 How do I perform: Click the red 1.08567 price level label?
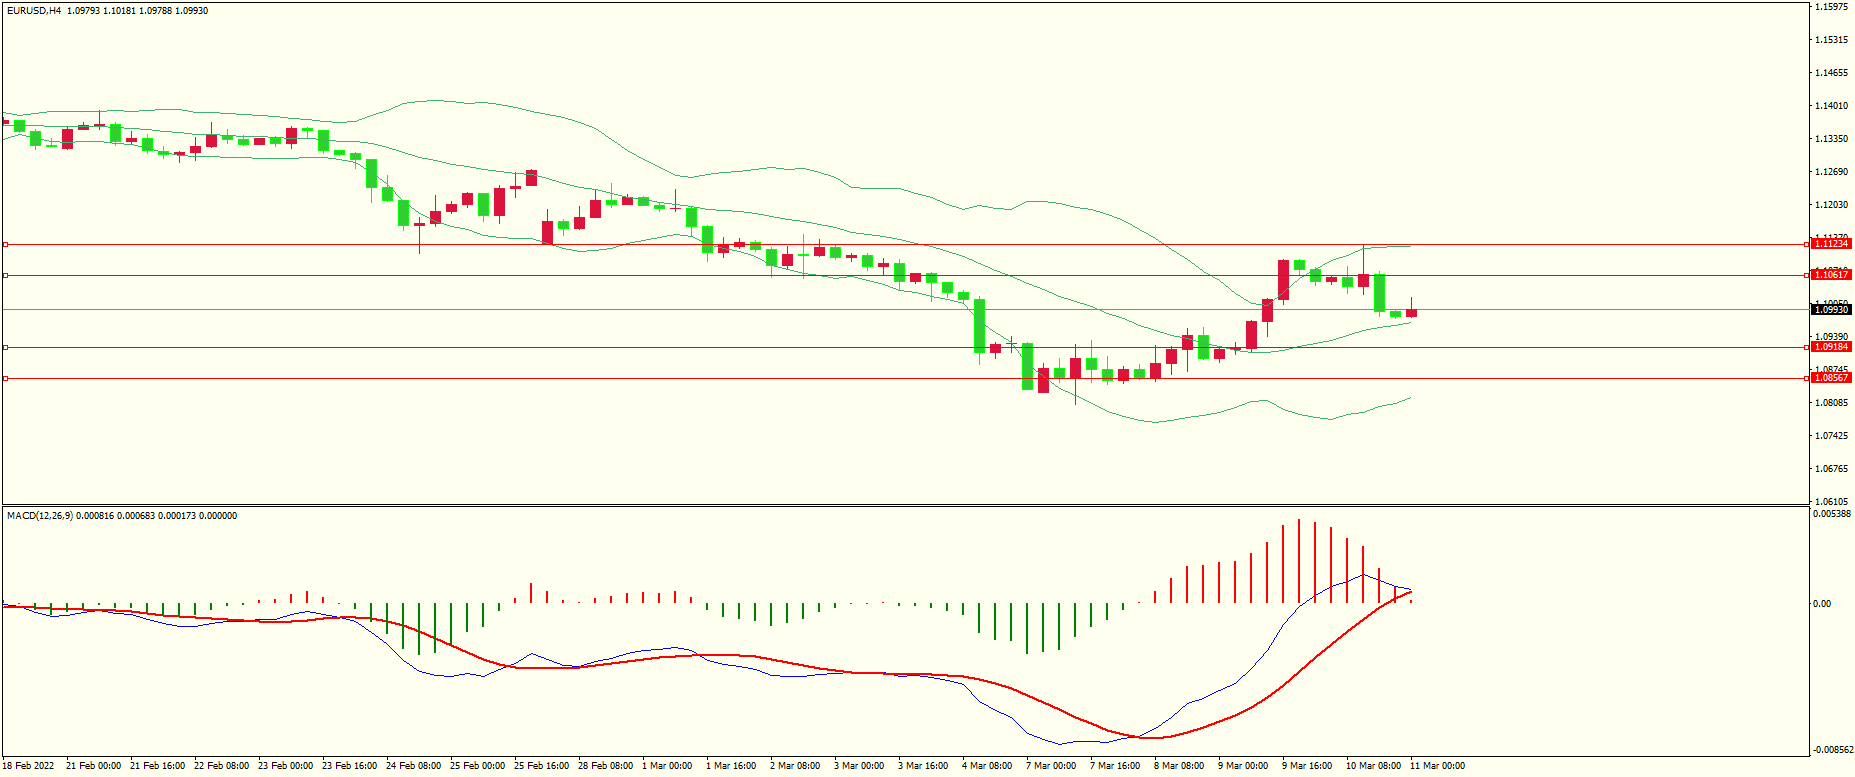click(1831, 378)
